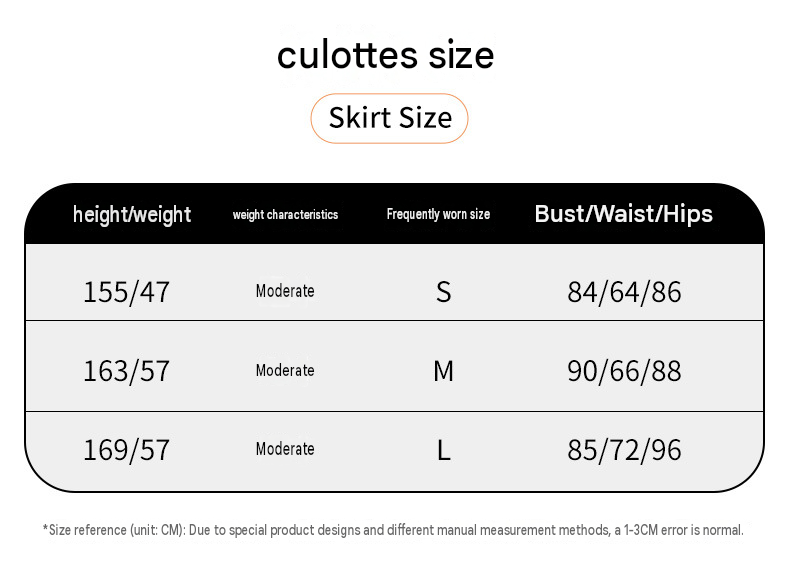Image resolution: width=790 pixels, height=577 pixels.
Task: Select the 163/57 height/weight cell
Action: tap(126, 371)
